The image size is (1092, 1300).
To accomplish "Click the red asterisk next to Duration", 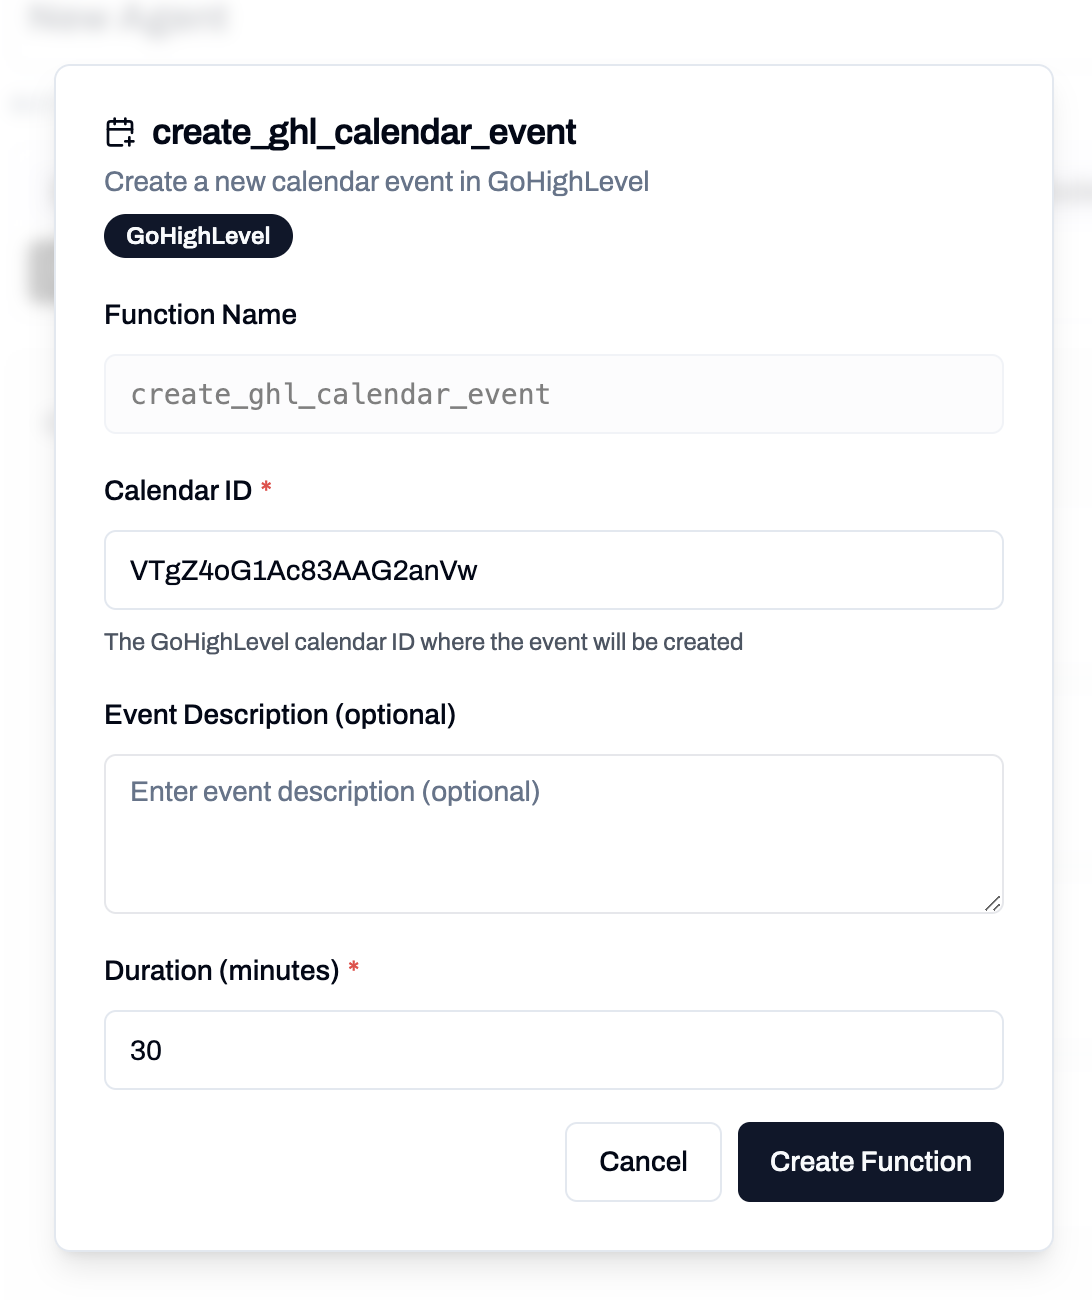I will tap(355, 968).
